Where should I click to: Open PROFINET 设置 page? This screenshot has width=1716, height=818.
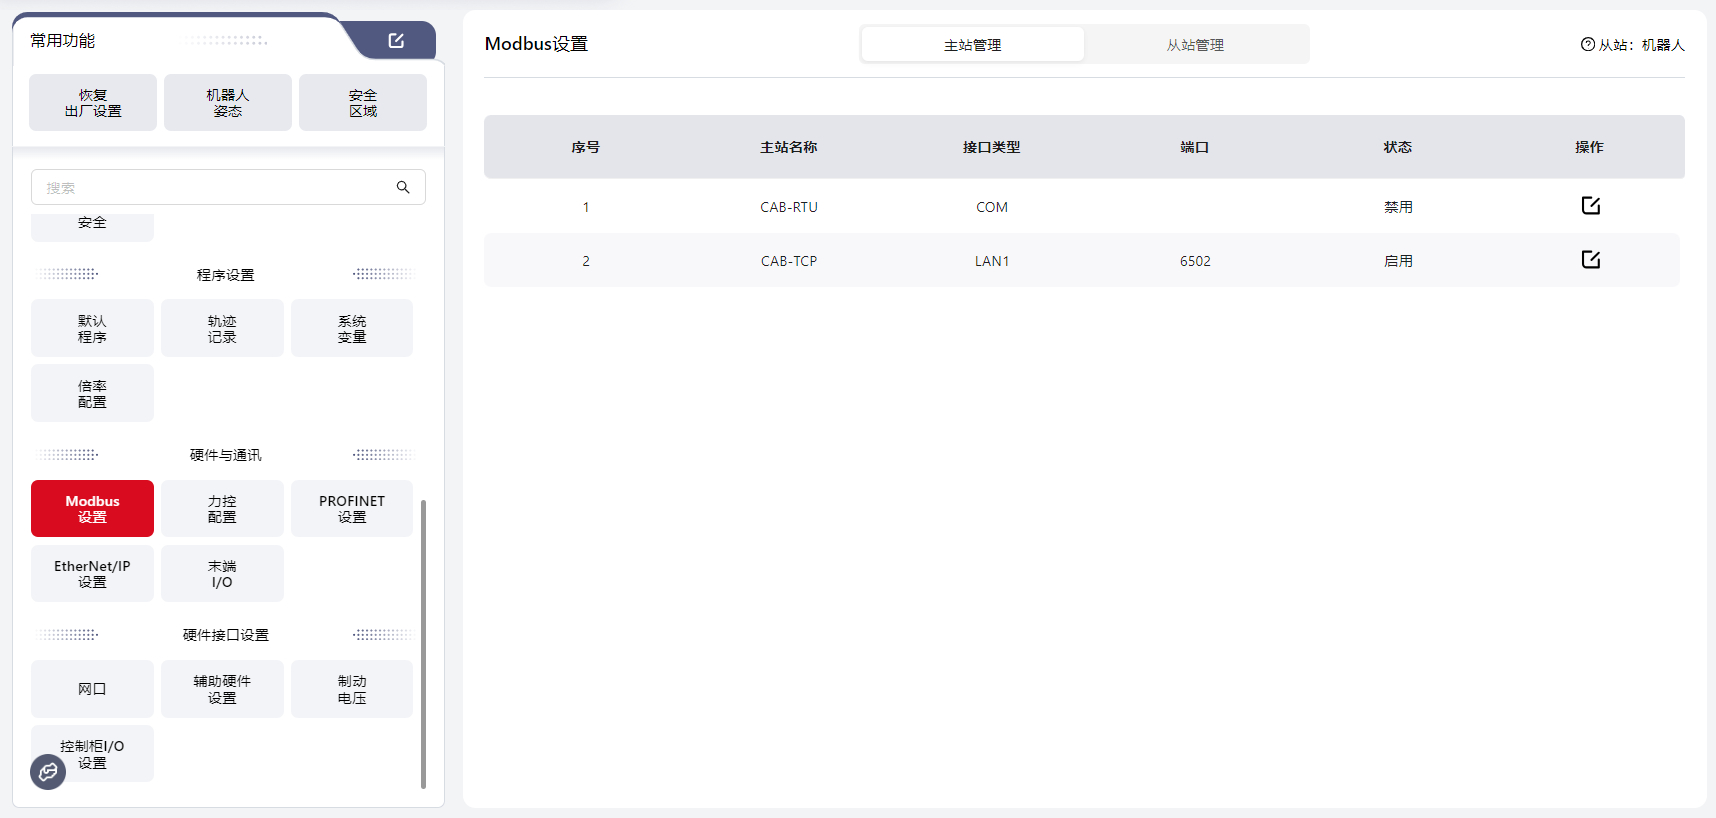[x=352, y=509]
